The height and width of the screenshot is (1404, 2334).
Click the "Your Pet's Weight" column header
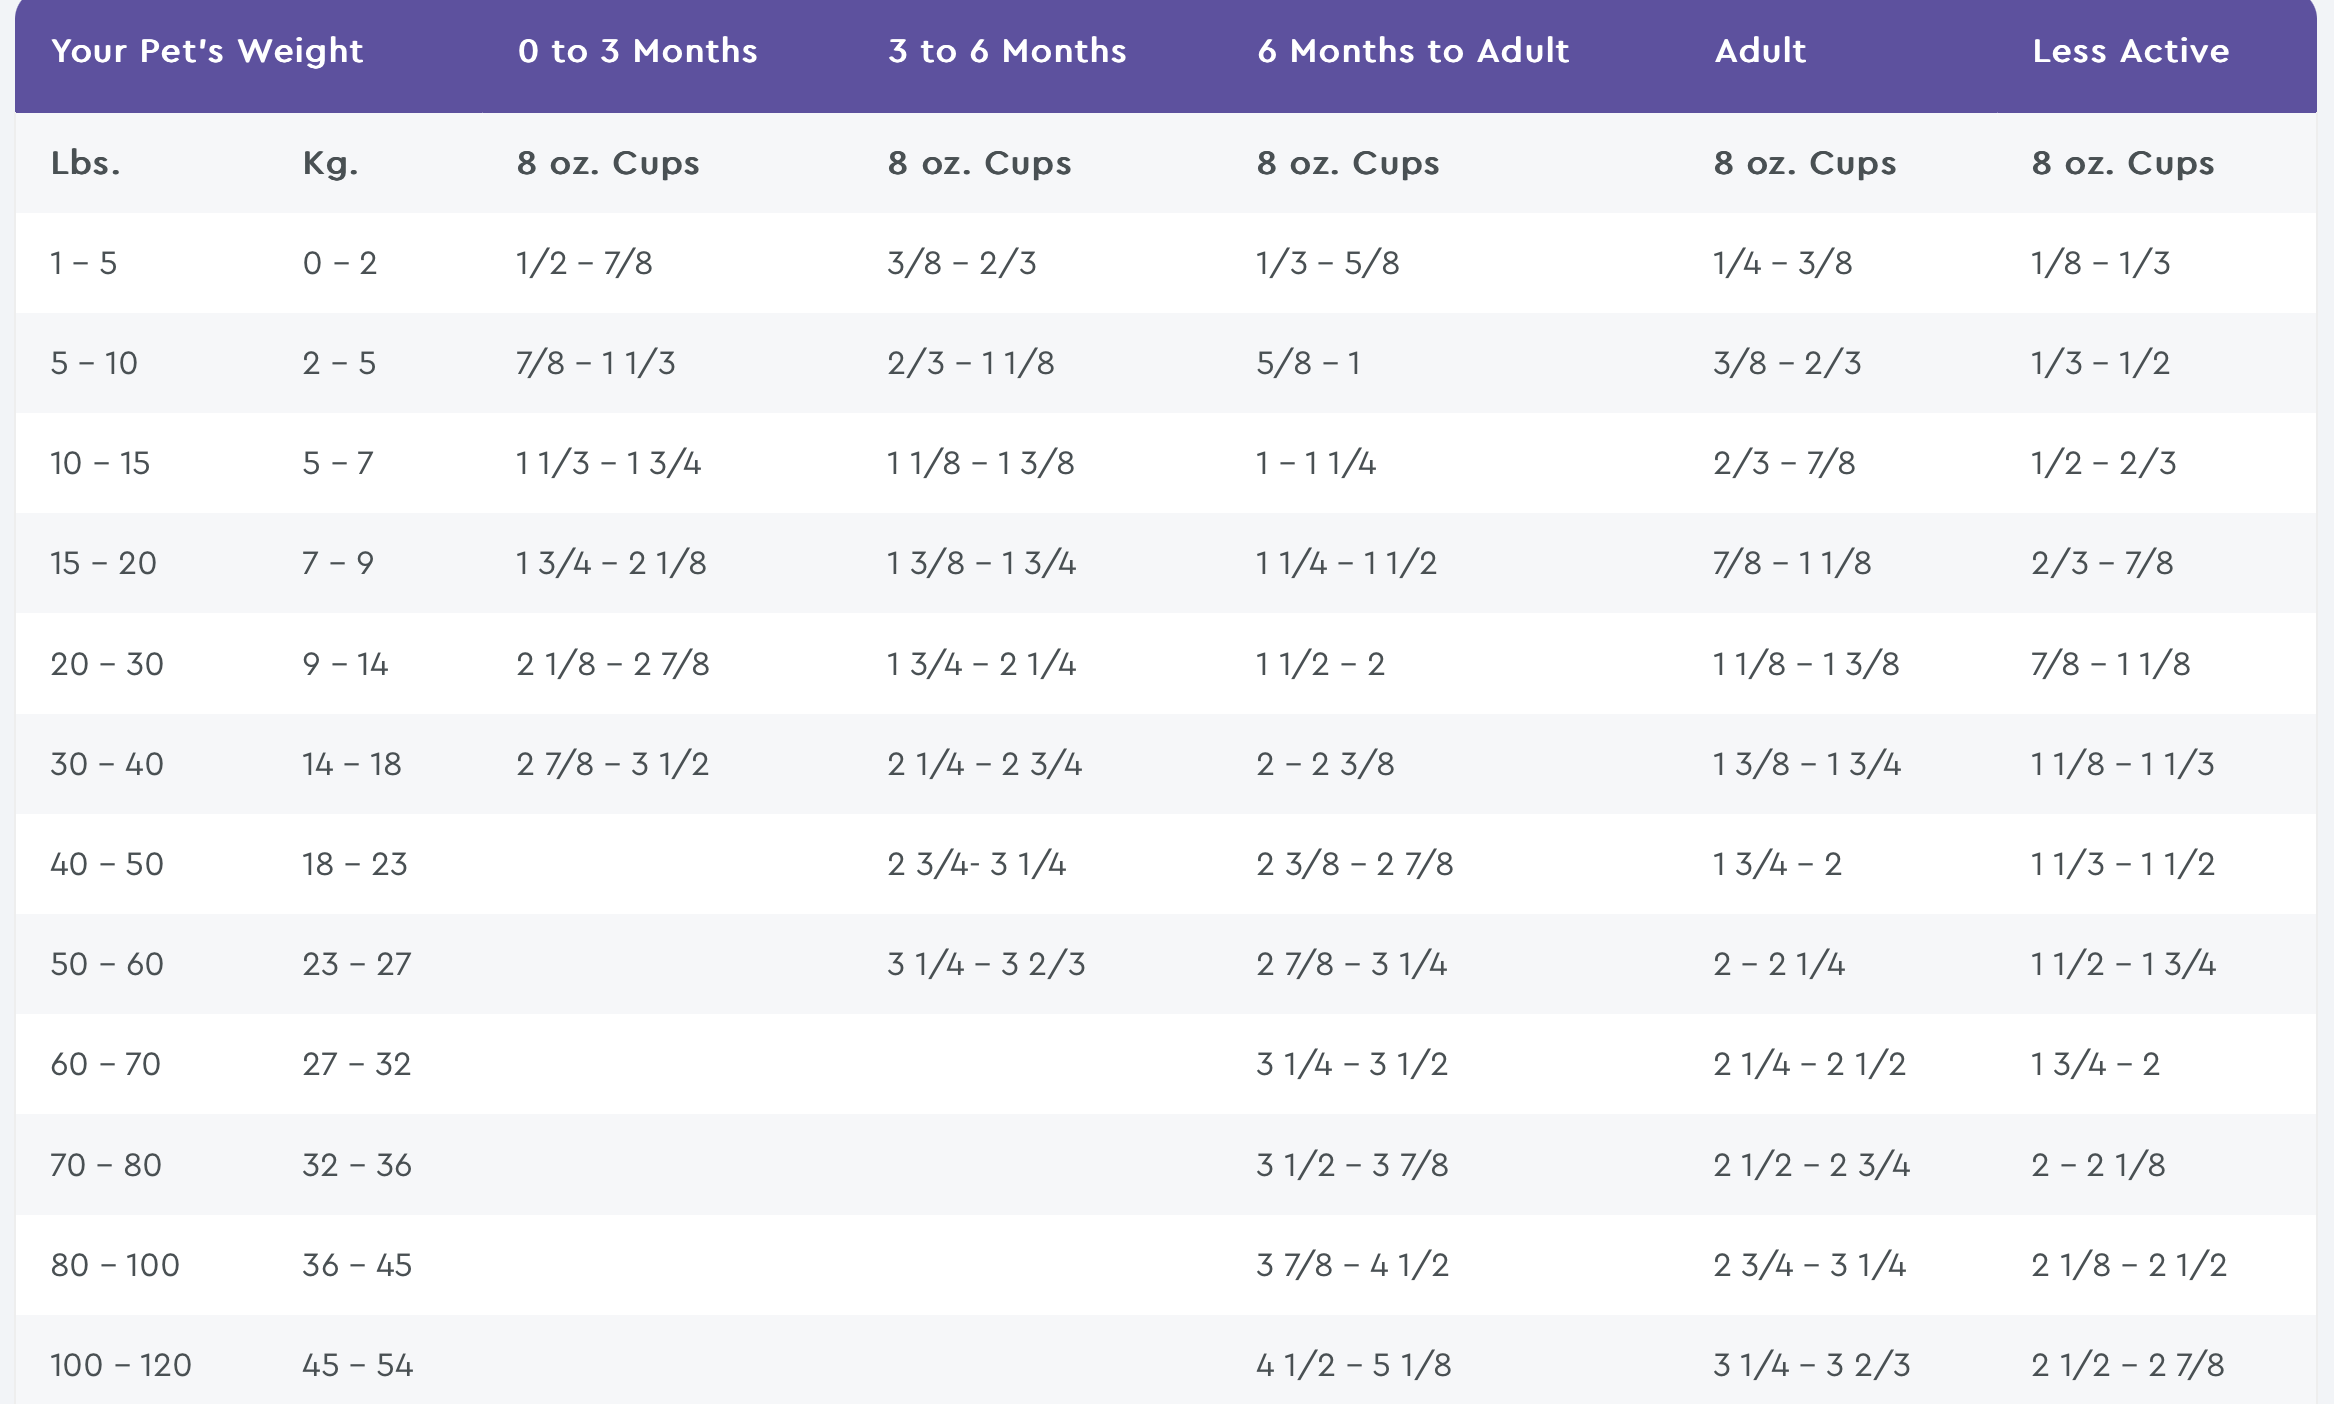(x=207, y=51)
